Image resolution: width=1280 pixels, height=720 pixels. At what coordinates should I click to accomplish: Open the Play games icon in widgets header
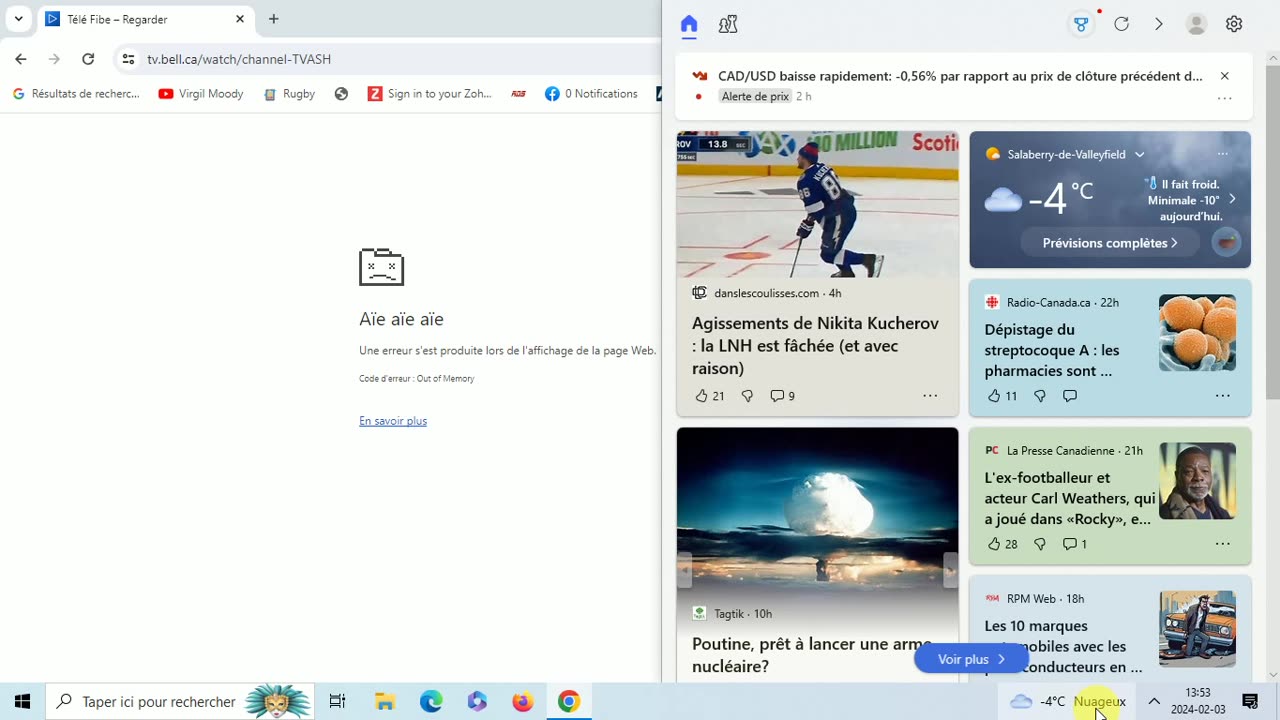tap(728, 25)
